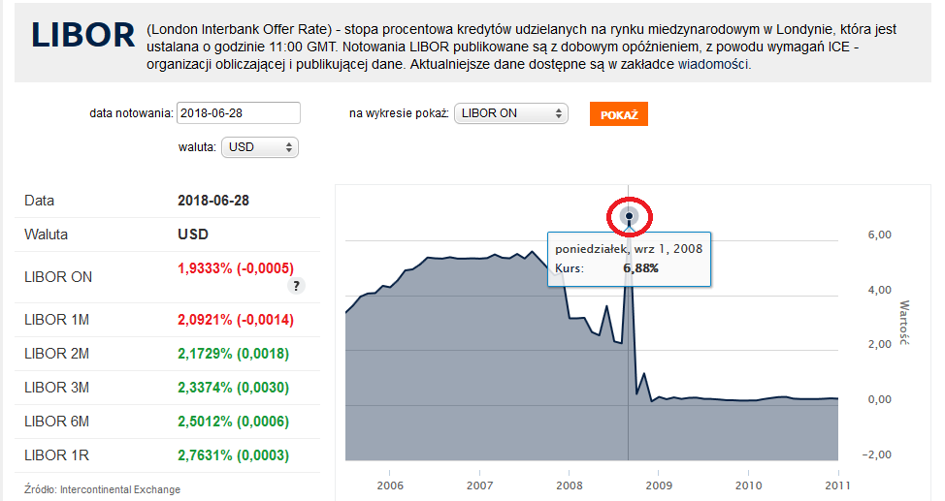Click the LIBOR 6M rate value
Image resolution: width=945 pixels, height=501 pixels.
click(x=235, y=421)
